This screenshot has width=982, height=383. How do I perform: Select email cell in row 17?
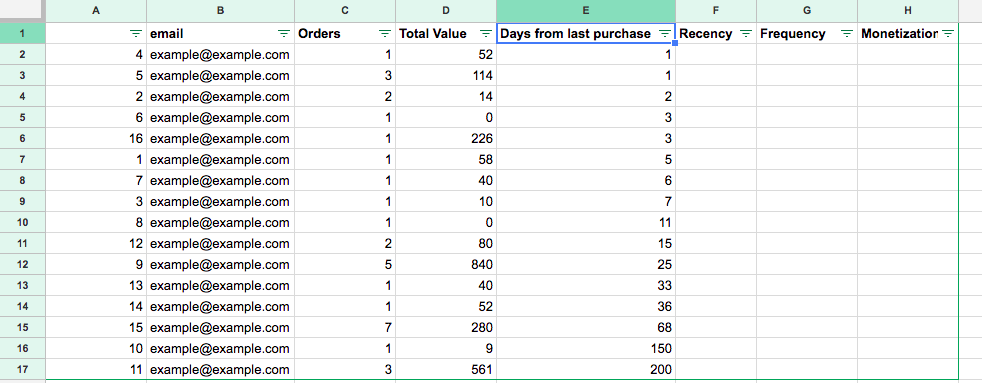(220, 369)
